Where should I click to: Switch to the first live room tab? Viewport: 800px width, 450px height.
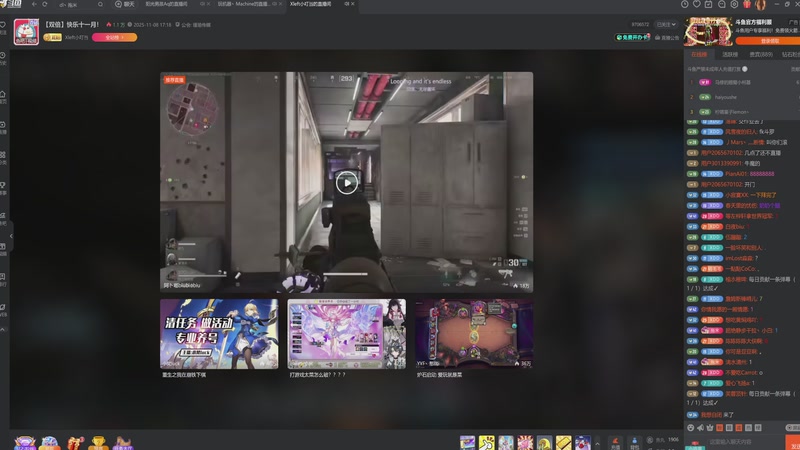click(x=167, y=4)
